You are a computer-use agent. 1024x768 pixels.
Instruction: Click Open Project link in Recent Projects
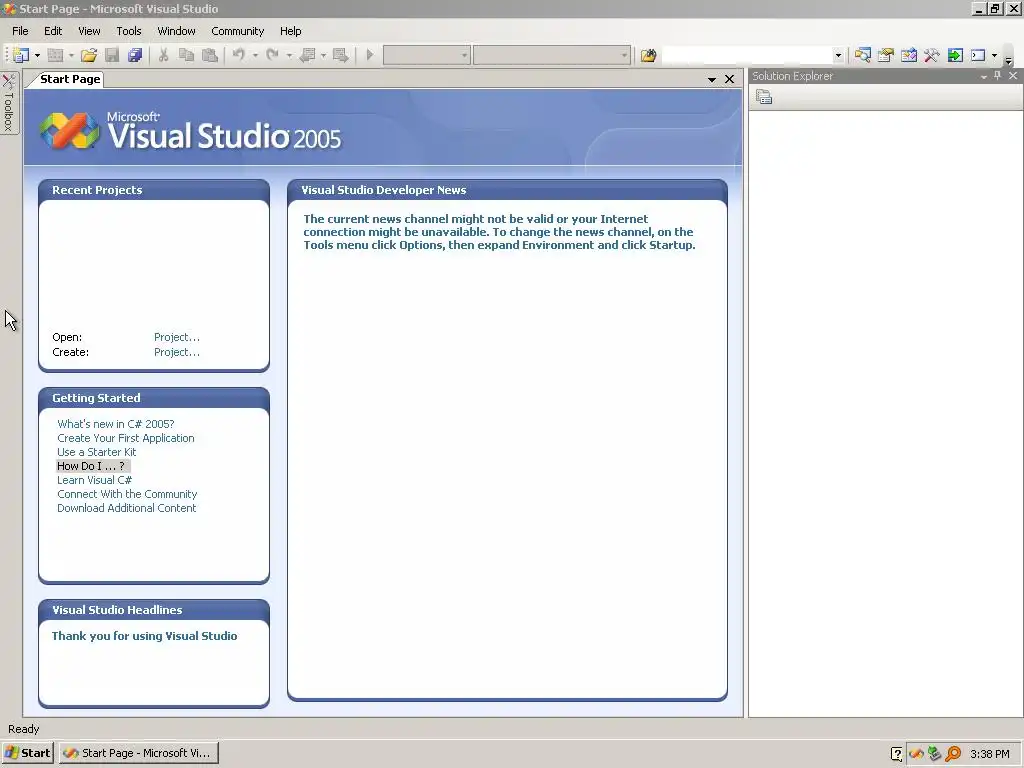tap(177, 337)
